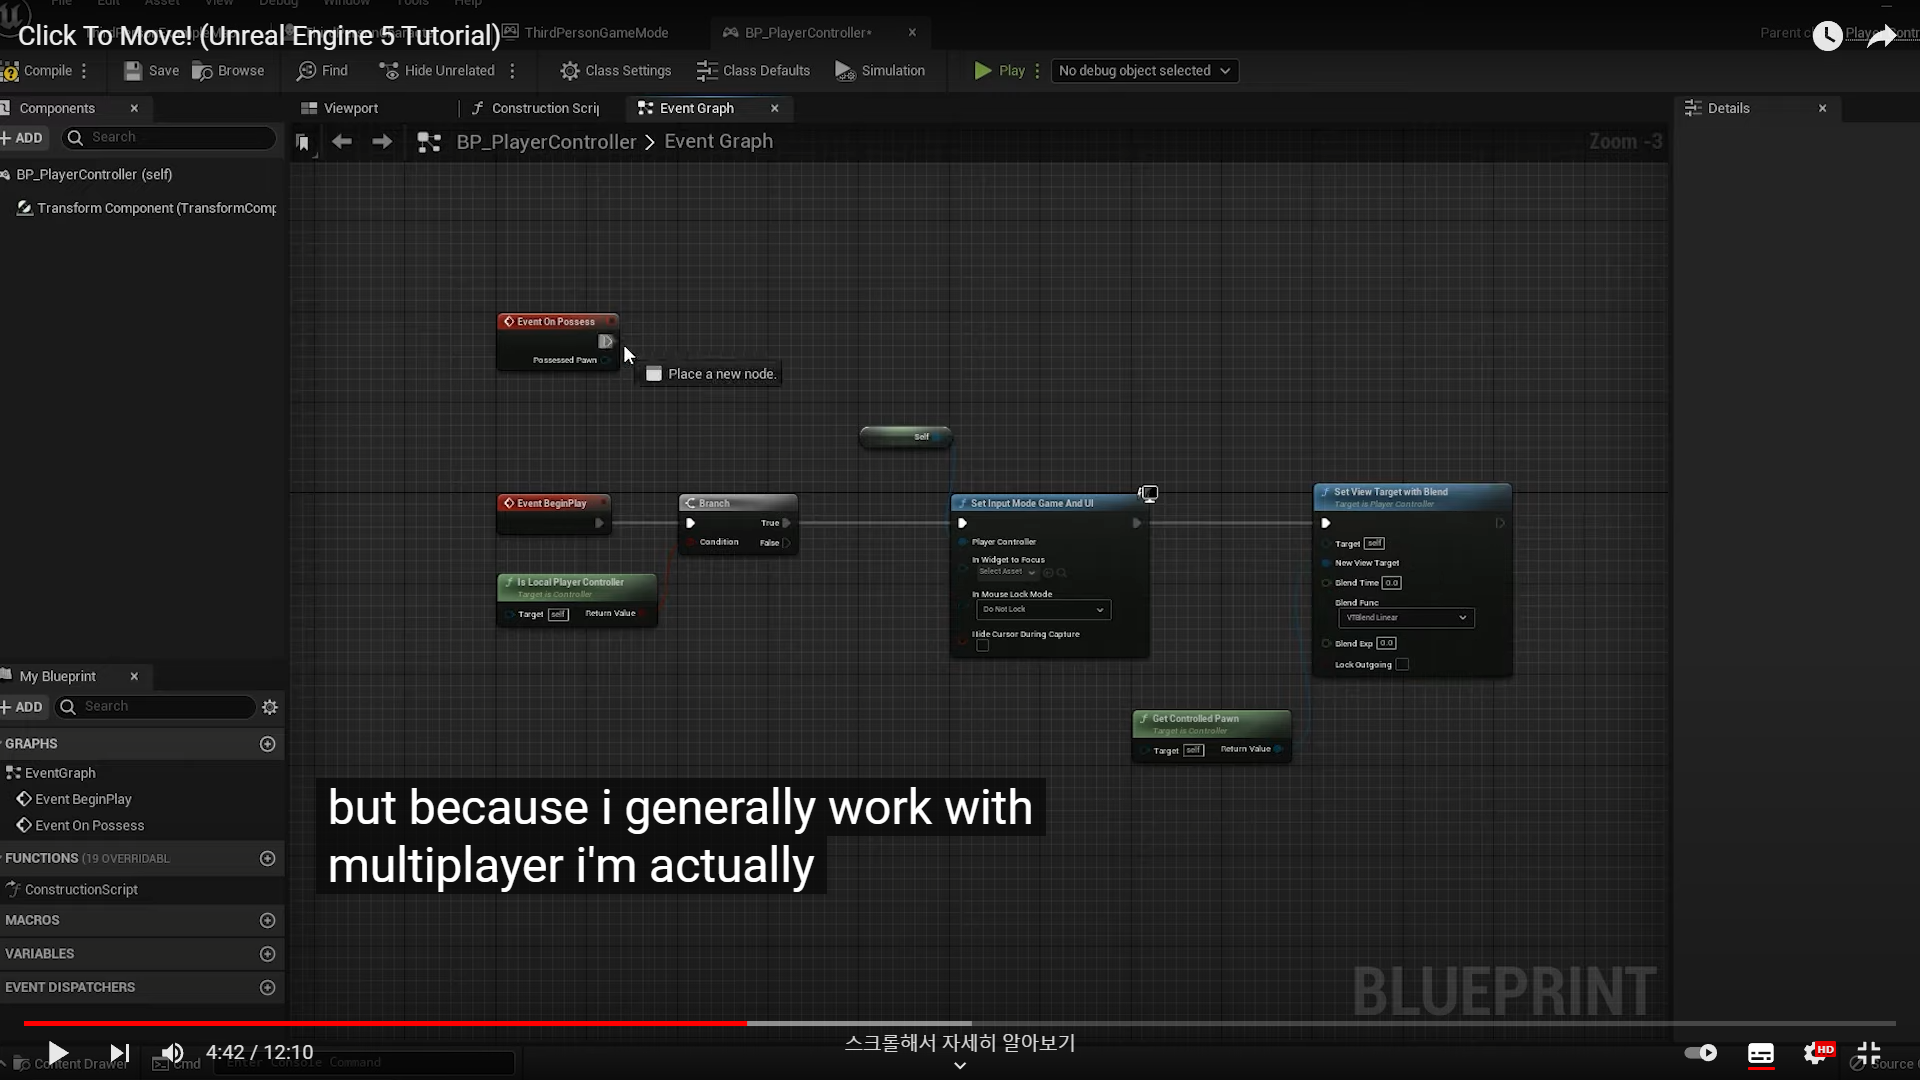Image resolution: width=1920 pixels, height=1080 pixels.
Task: Navigate back with graph left arrow
Action: [x=342, y=142]
